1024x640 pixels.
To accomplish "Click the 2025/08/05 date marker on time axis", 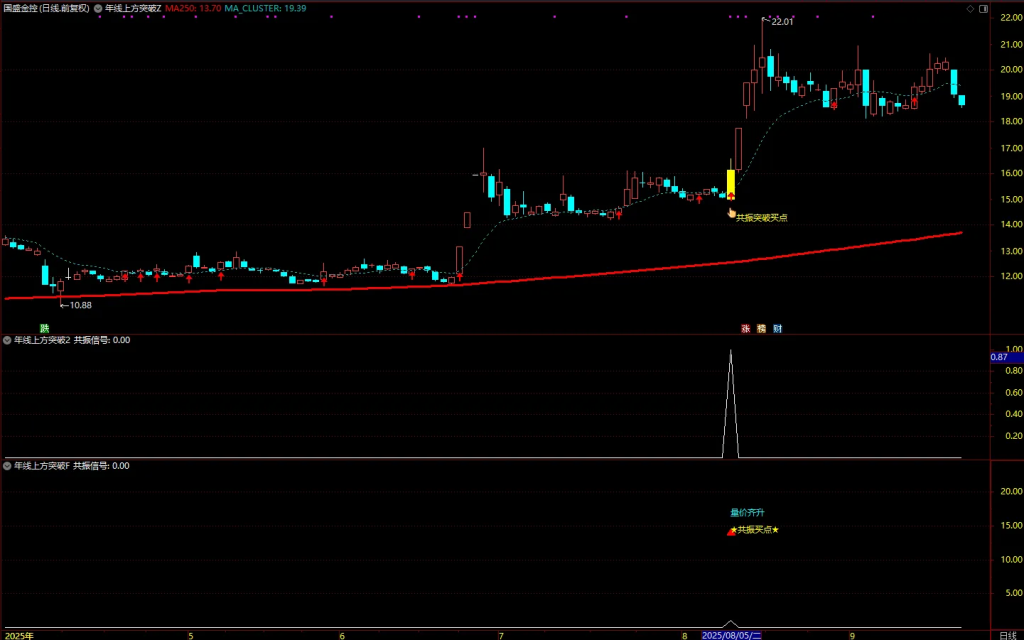I will coord(731,634).
